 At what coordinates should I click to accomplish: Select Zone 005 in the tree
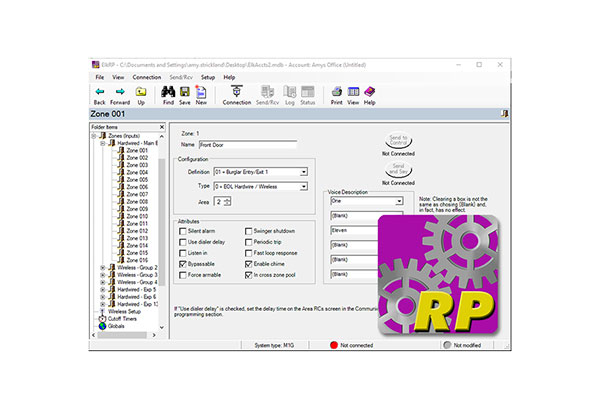pos(137,179)
